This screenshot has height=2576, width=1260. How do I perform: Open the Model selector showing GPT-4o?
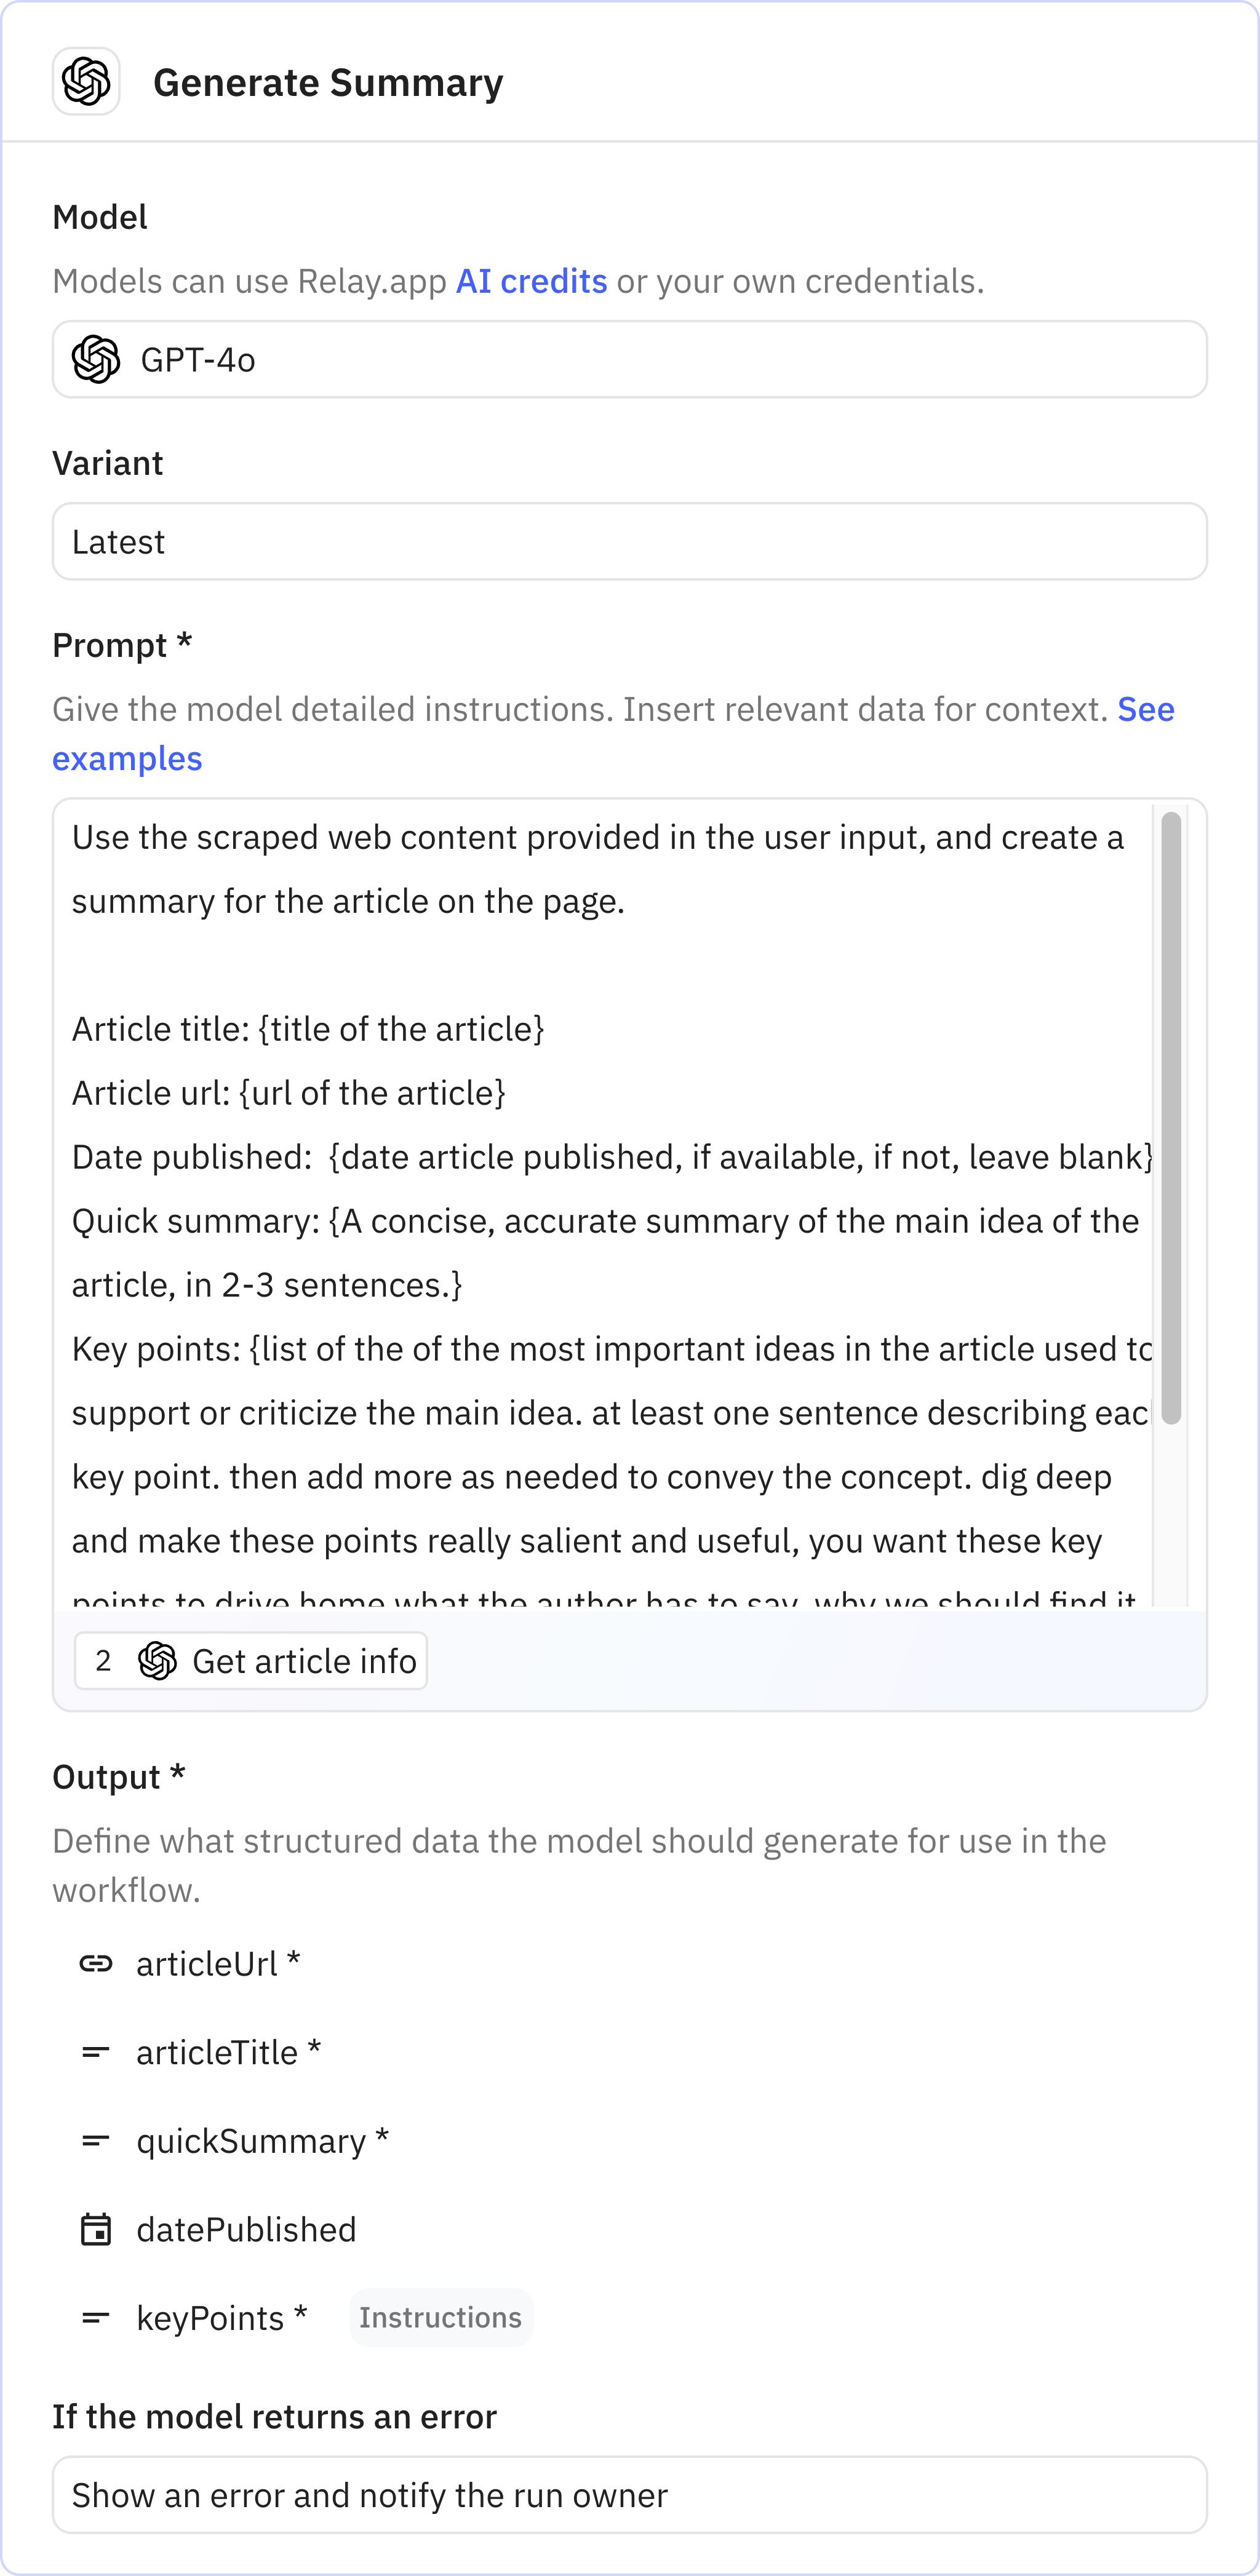630,360
